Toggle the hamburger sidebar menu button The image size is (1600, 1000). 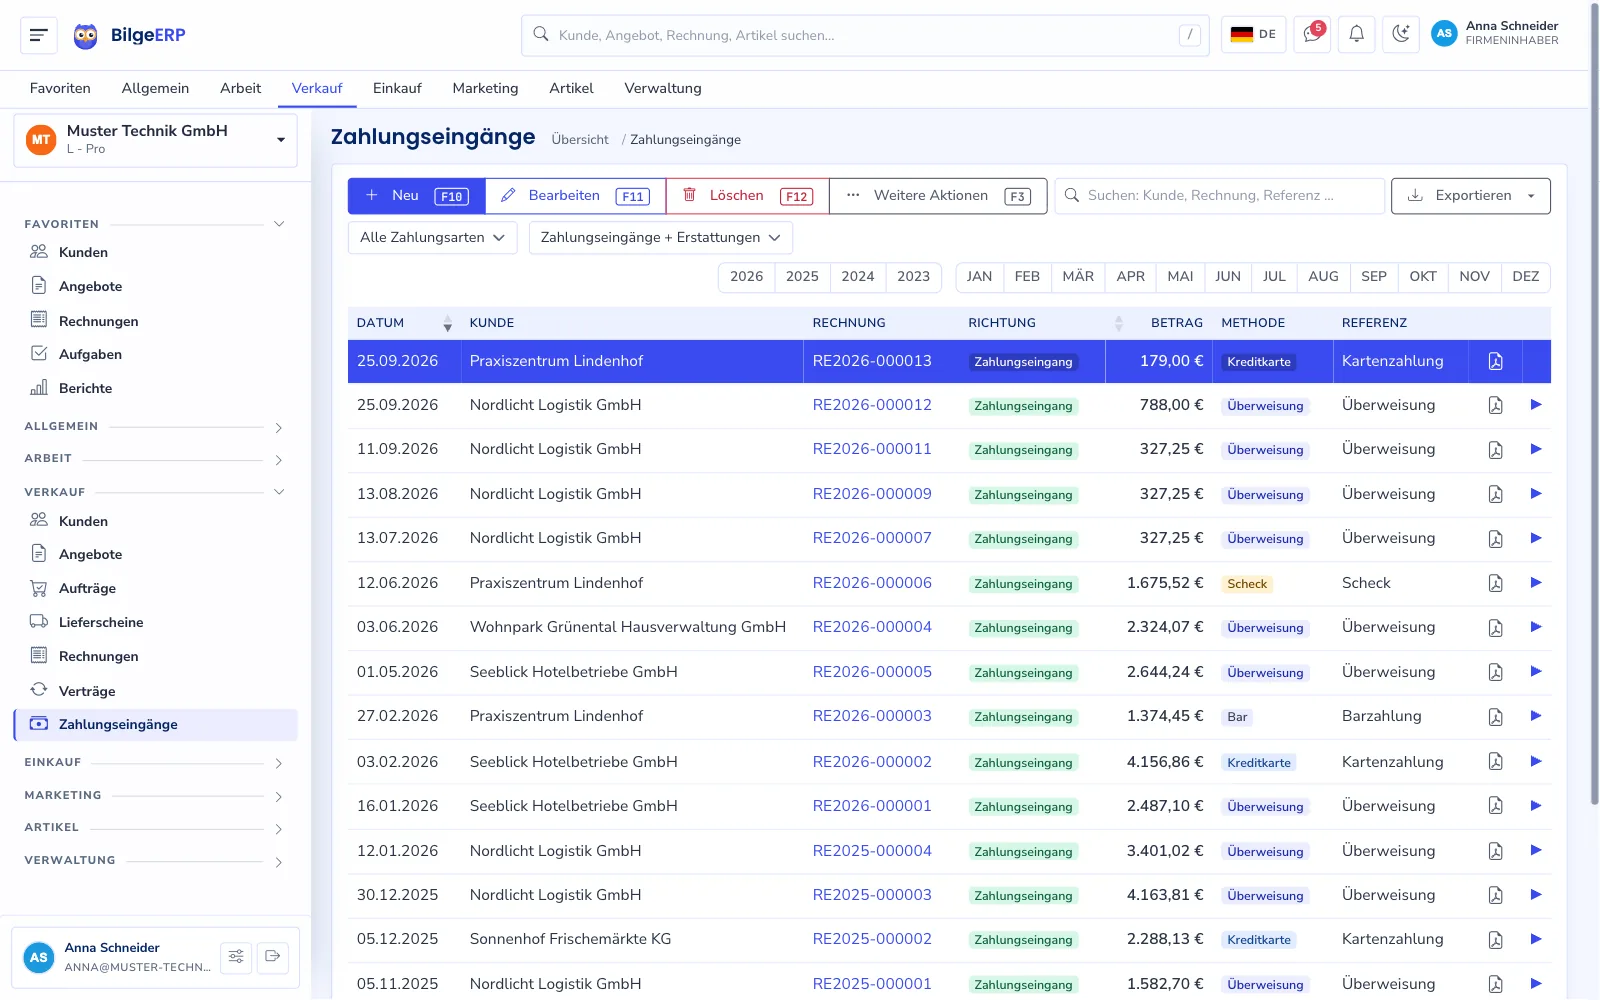(39, 35)
